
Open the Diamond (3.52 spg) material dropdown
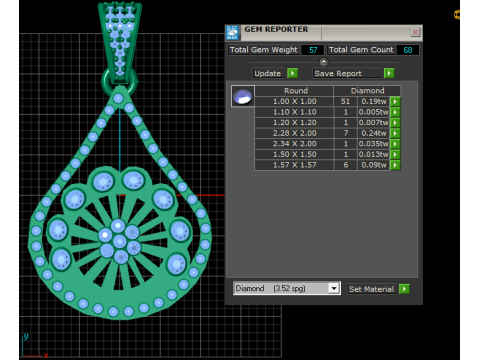coord(334,288)
